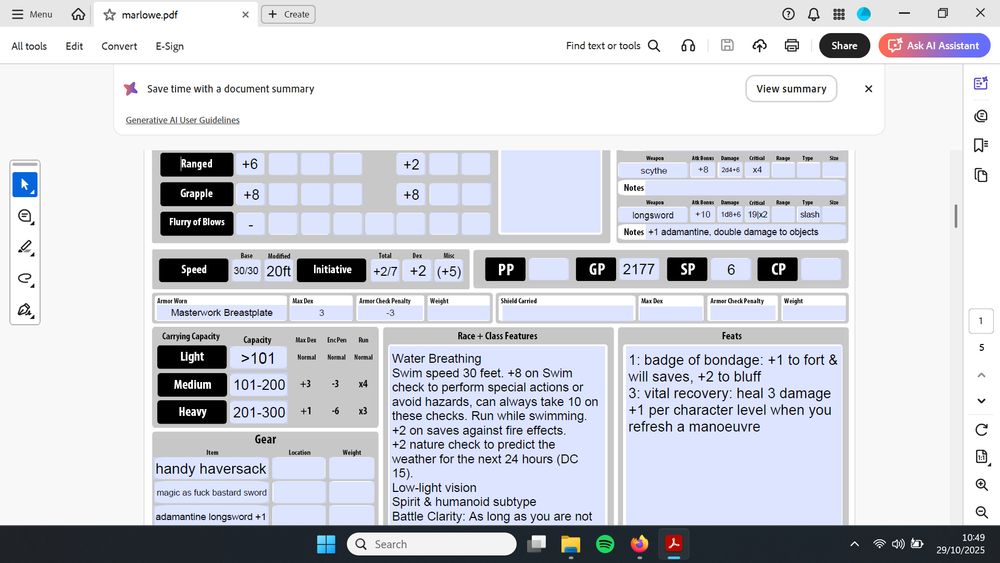Click the Create new tab button
This screenshot has height=563, width=1000.
pos(288,14)
